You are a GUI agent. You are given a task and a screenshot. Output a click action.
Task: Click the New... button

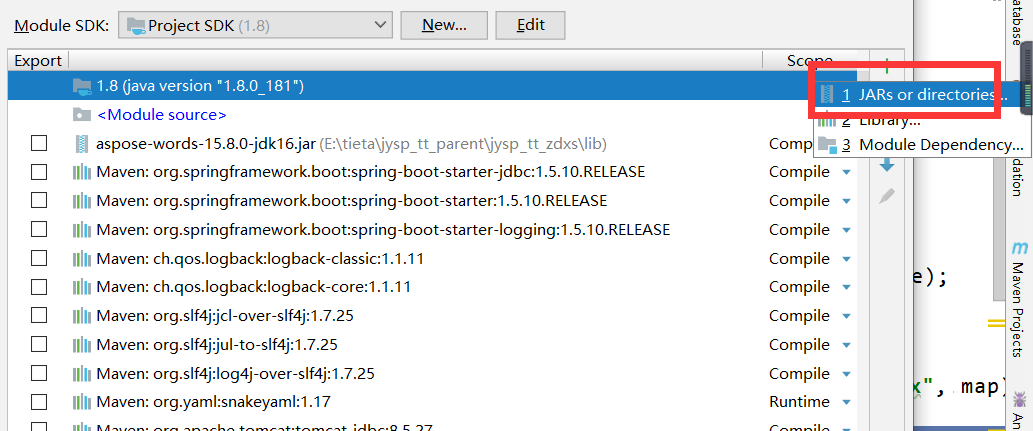click(x=444, y=26)
